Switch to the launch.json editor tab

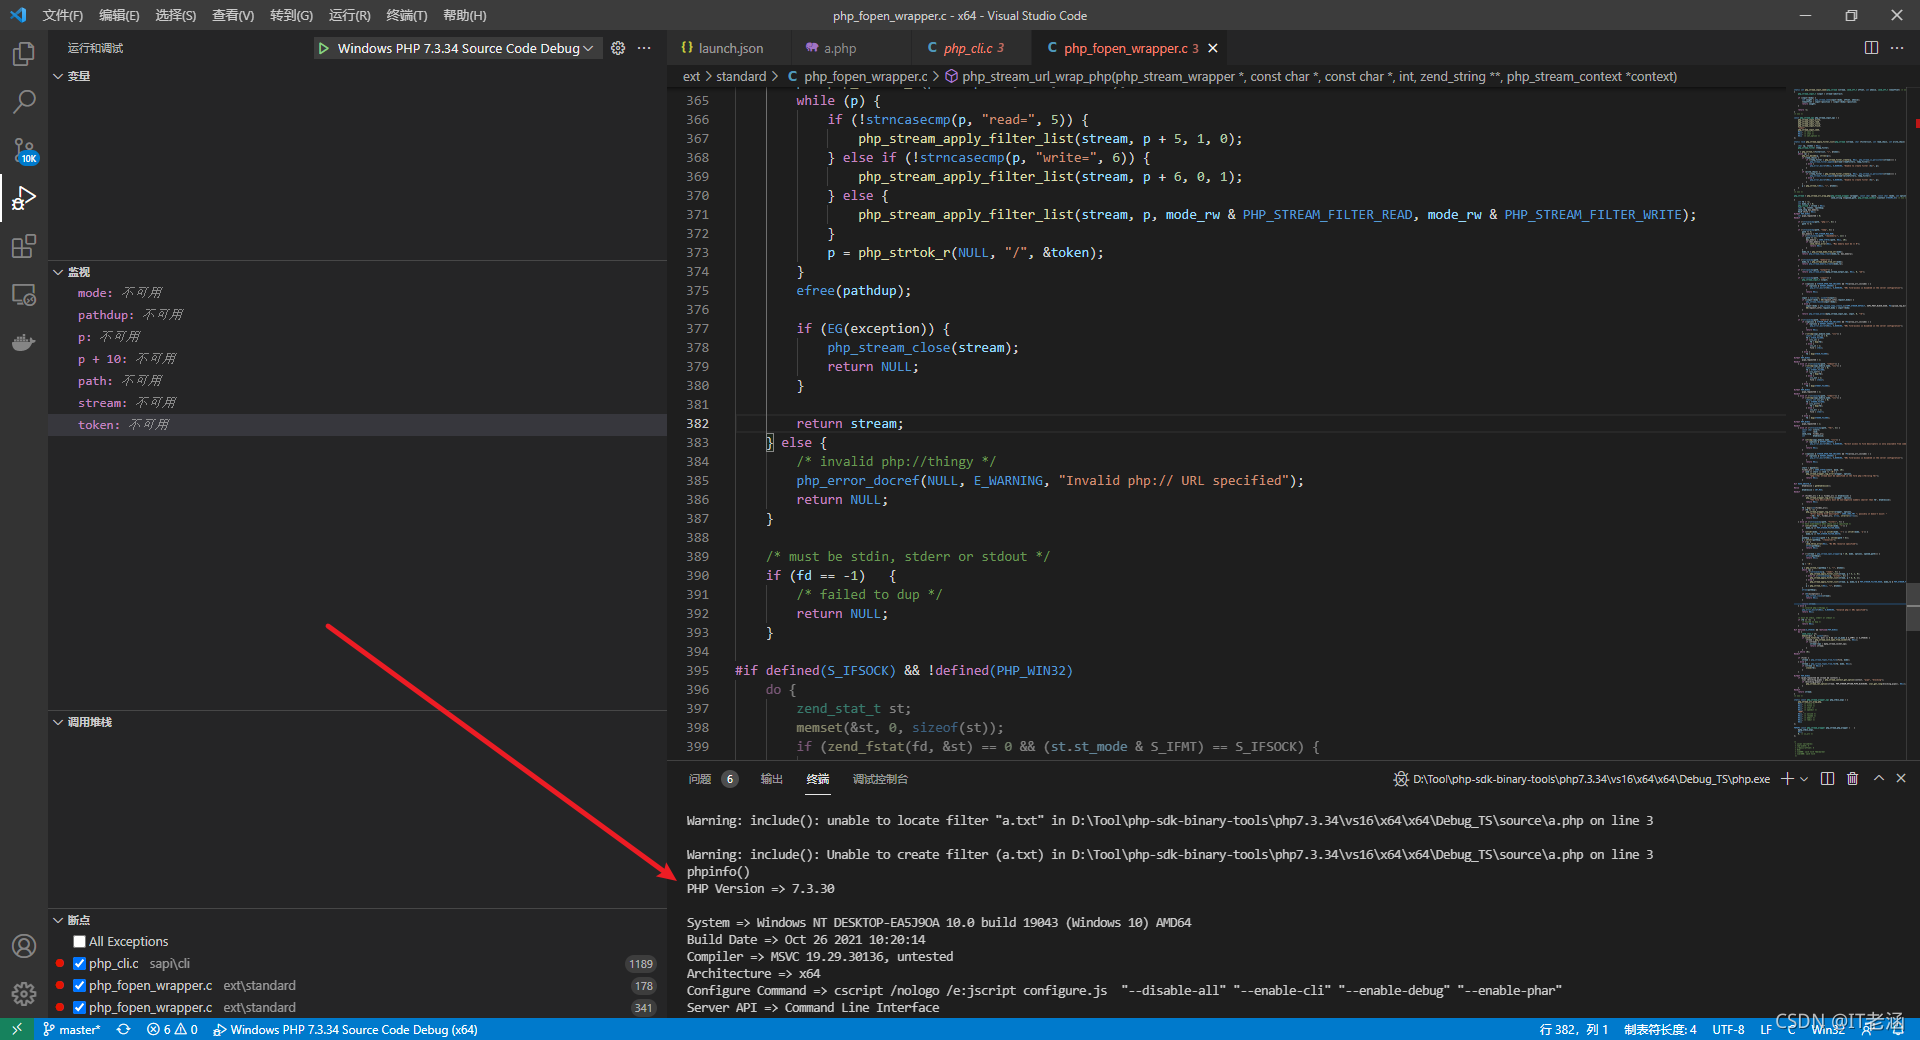pos(730,48)
